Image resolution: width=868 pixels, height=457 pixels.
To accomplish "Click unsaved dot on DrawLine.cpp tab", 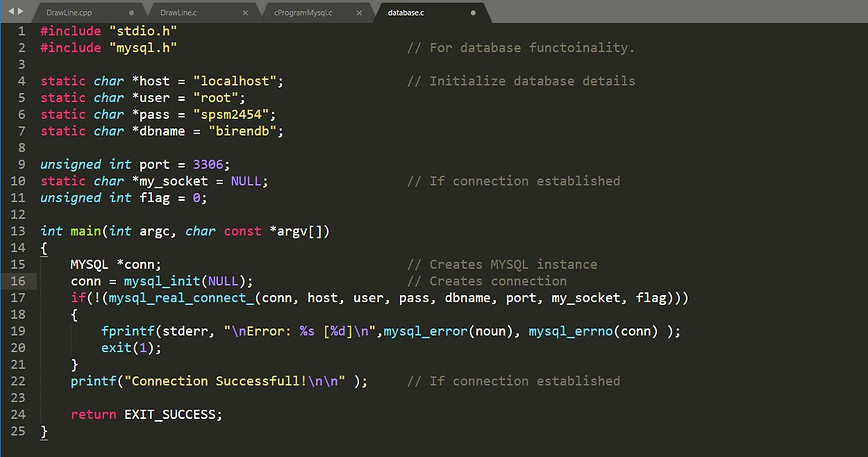I will click(131, 13).
